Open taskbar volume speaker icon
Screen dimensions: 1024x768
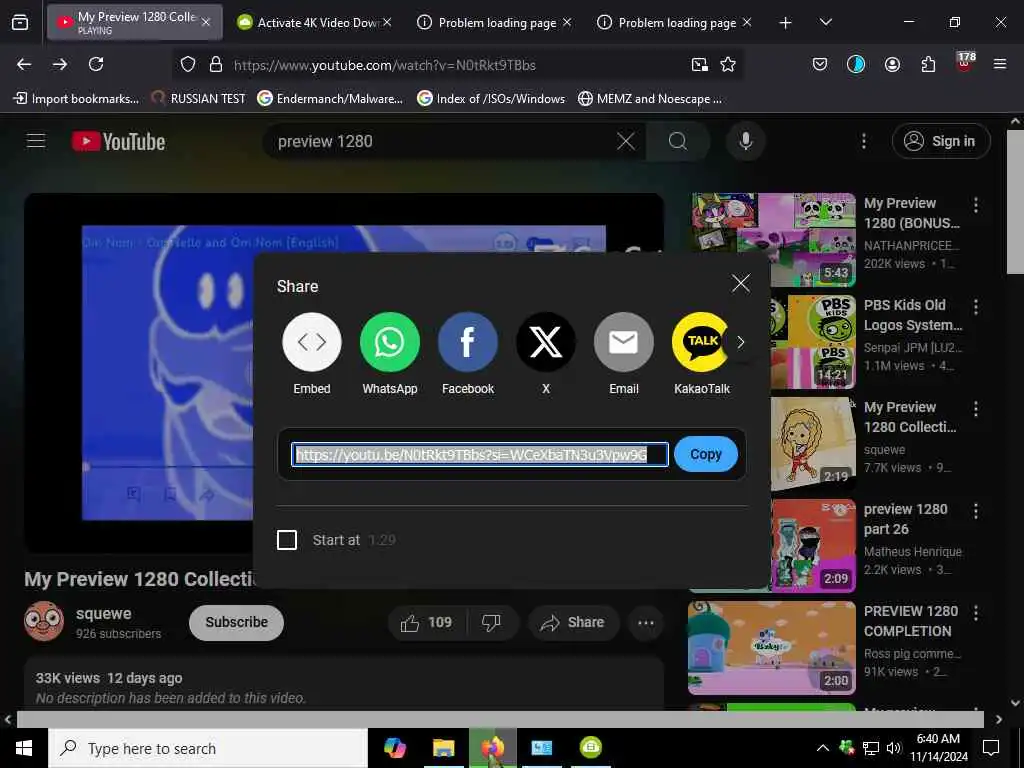[x=894, y=748]
